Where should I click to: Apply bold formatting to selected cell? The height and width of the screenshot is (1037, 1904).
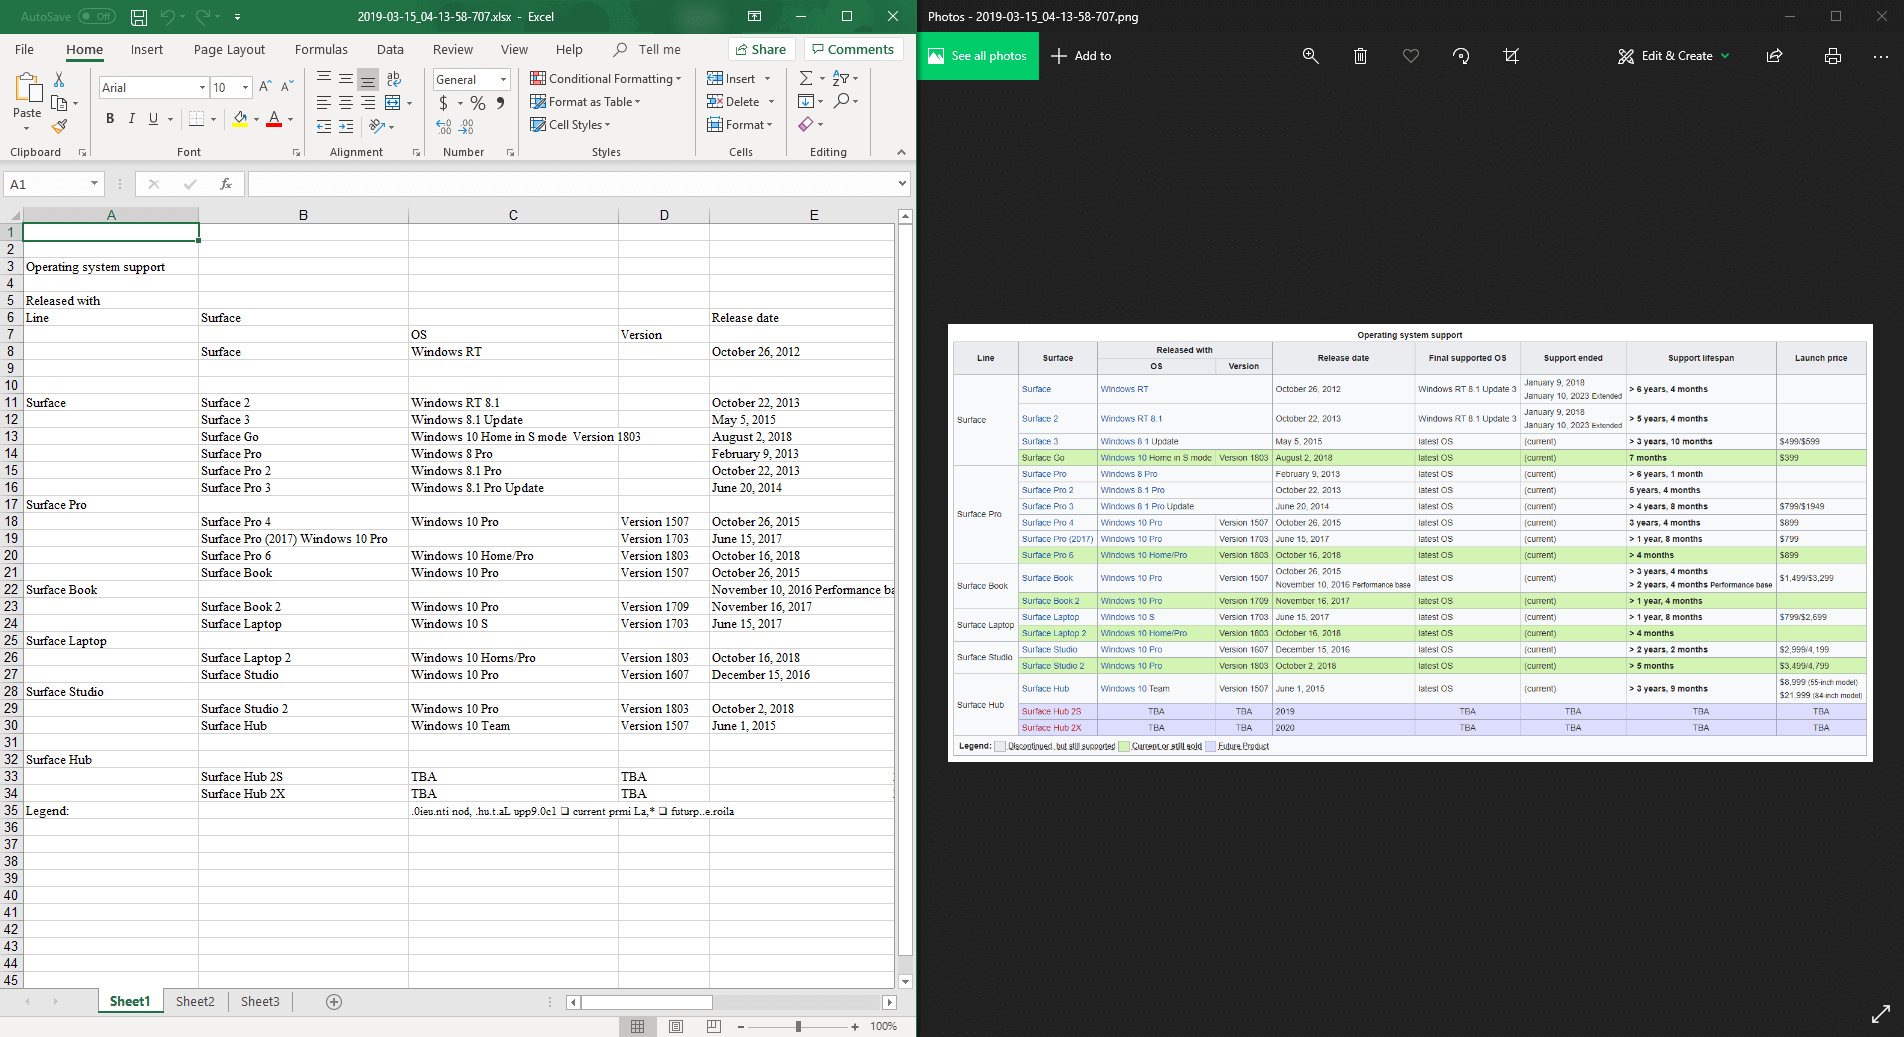pyautogui.click(x=110, y=119)
